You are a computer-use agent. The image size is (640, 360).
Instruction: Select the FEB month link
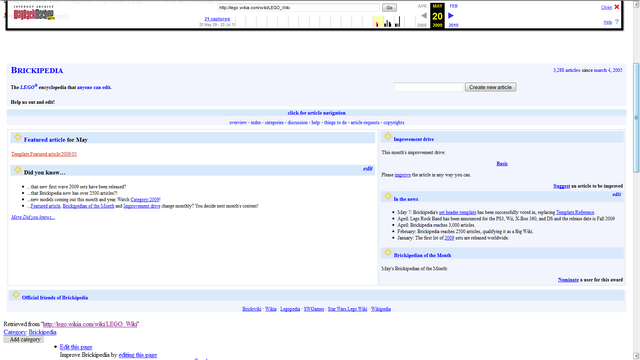point(453,6)
